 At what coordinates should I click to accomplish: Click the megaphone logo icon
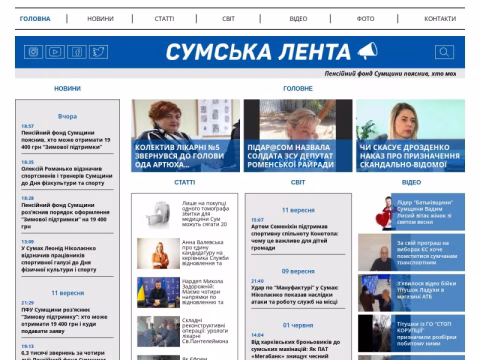[367, 51]
